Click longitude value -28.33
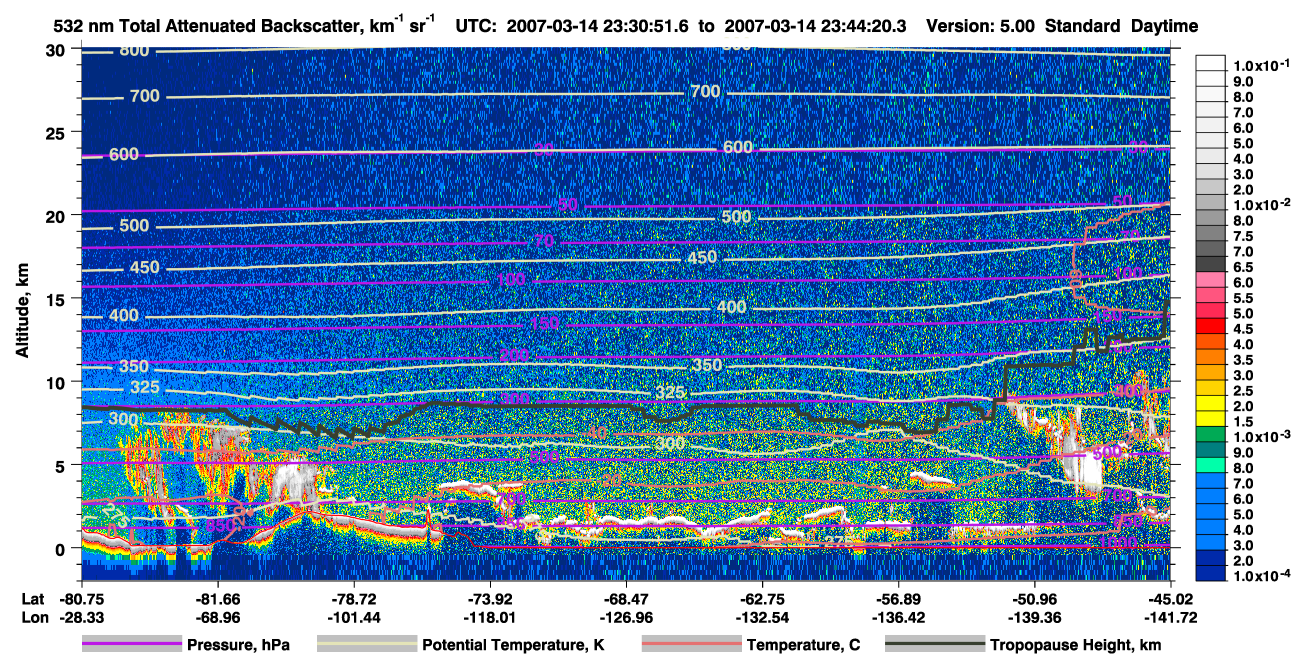1300x667 pixels. click(81, 617)
